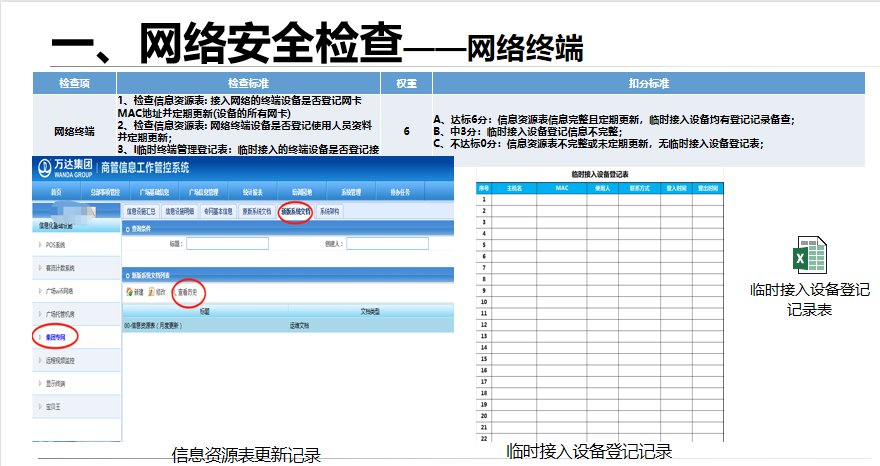Click the 检查标准 header cell
This screenshot has height=466, width=880.
(x=248, y=83)
